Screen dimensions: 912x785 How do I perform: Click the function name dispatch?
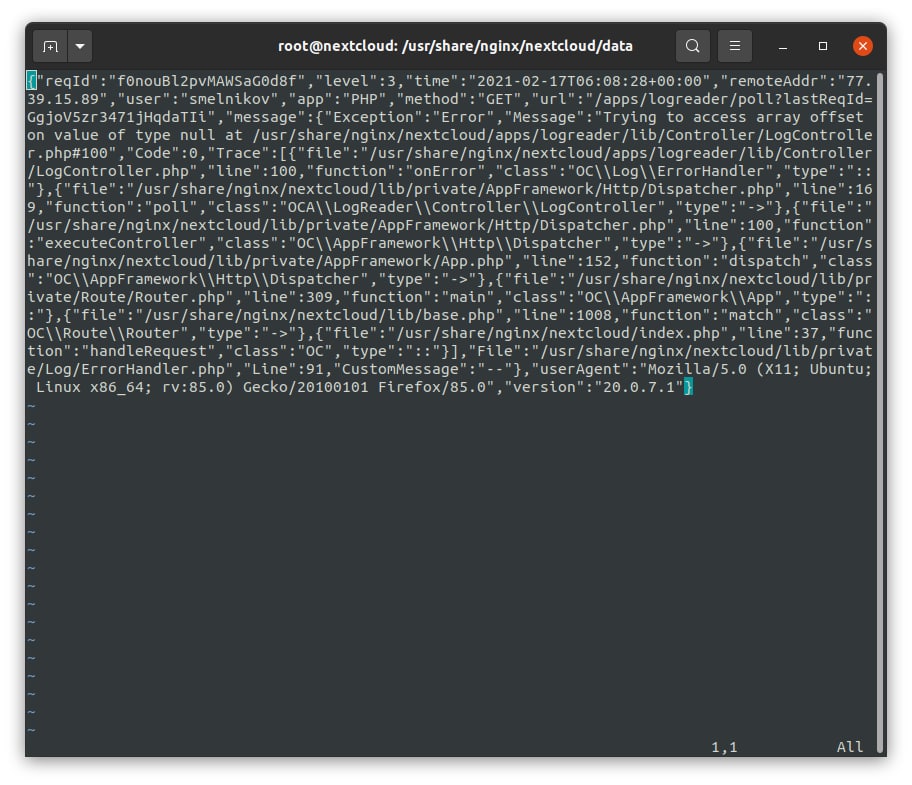tap(765, 261)
